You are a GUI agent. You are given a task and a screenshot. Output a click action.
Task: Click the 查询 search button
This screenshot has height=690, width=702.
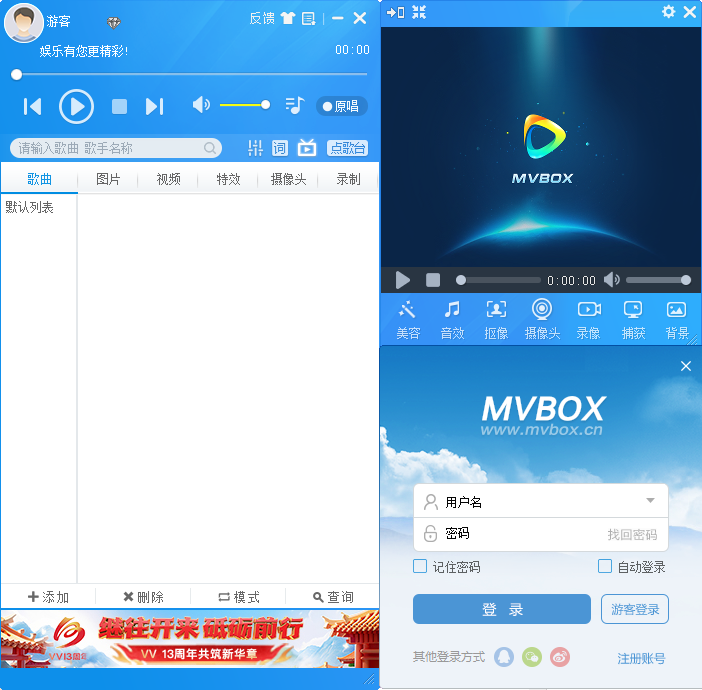click(333, 597)
